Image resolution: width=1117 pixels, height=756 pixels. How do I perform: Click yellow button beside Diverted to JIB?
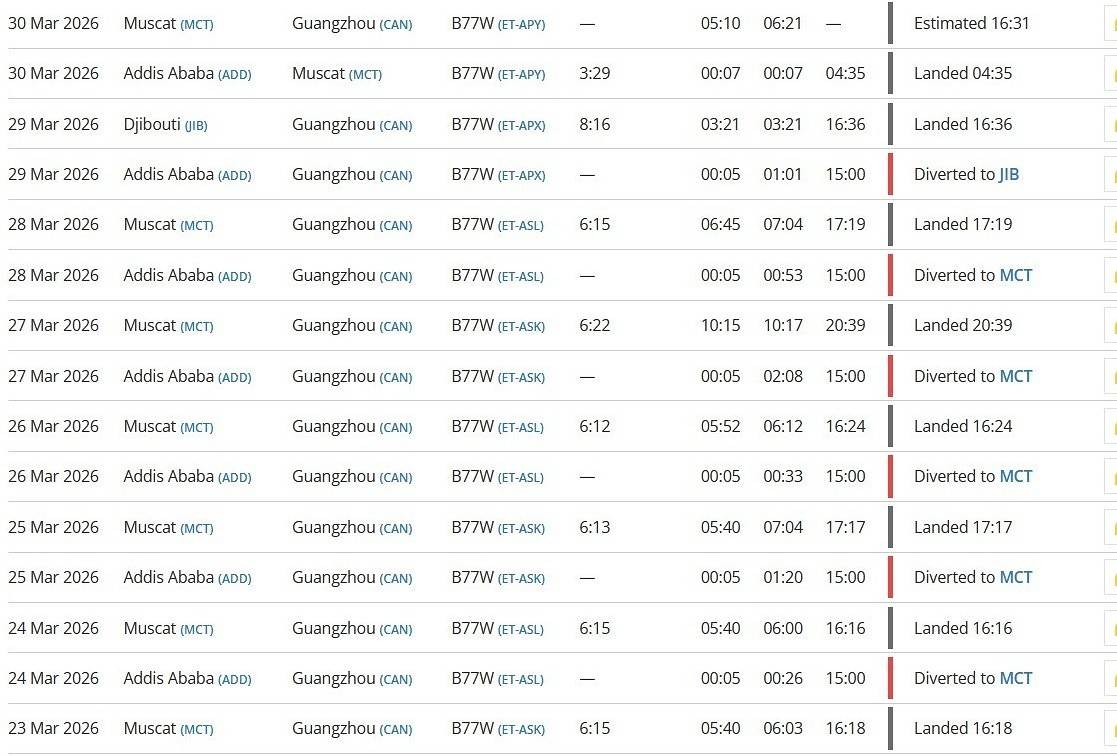[x=1111, y=175]
